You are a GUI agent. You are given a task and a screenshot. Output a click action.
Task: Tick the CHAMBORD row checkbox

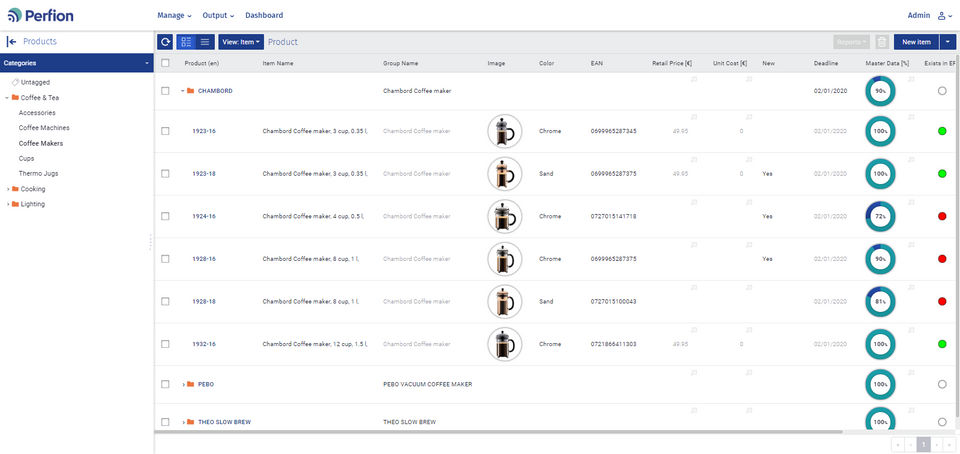click(165, 91)
